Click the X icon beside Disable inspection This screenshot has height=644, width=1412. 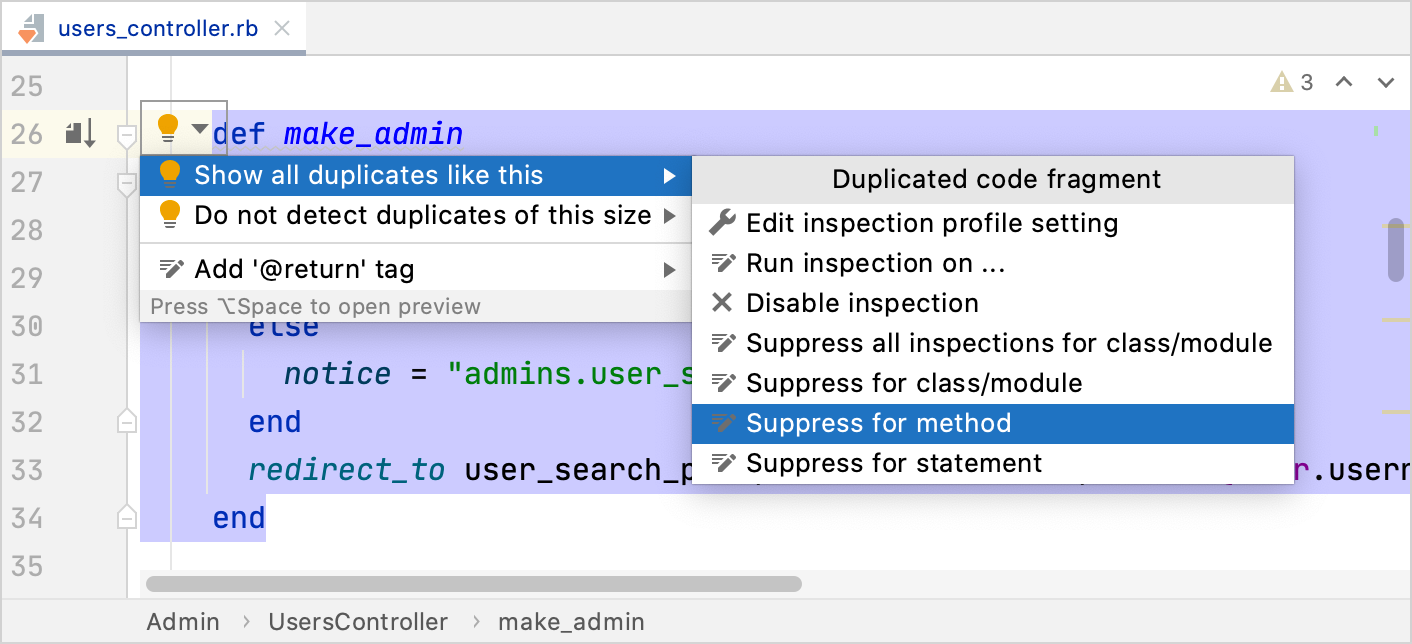click(720, 303)
